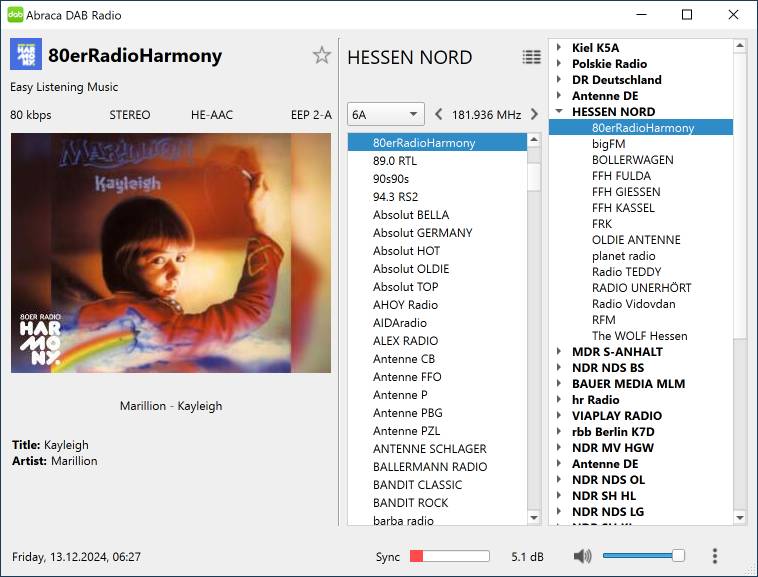
Task: Mark 80erRadioHarmony as favorite with star
Action: pos(321,56)
